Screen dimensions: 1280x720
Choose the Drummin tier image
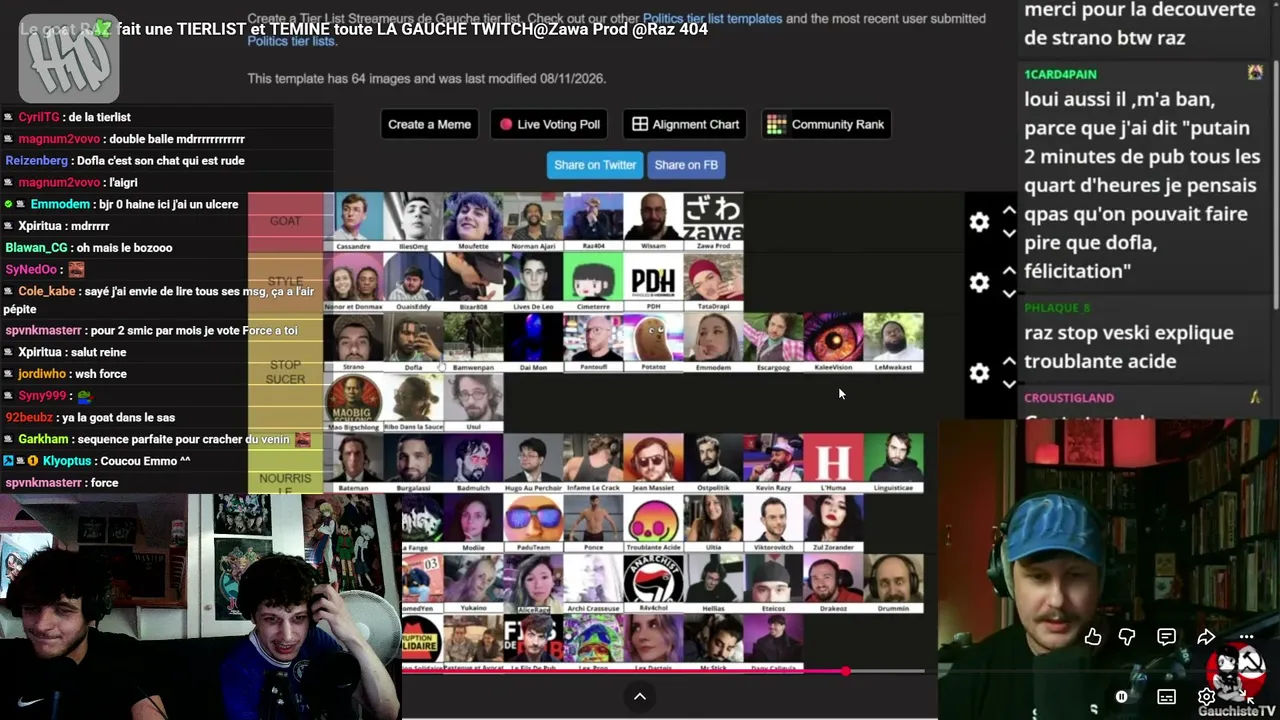coord(893,582)
